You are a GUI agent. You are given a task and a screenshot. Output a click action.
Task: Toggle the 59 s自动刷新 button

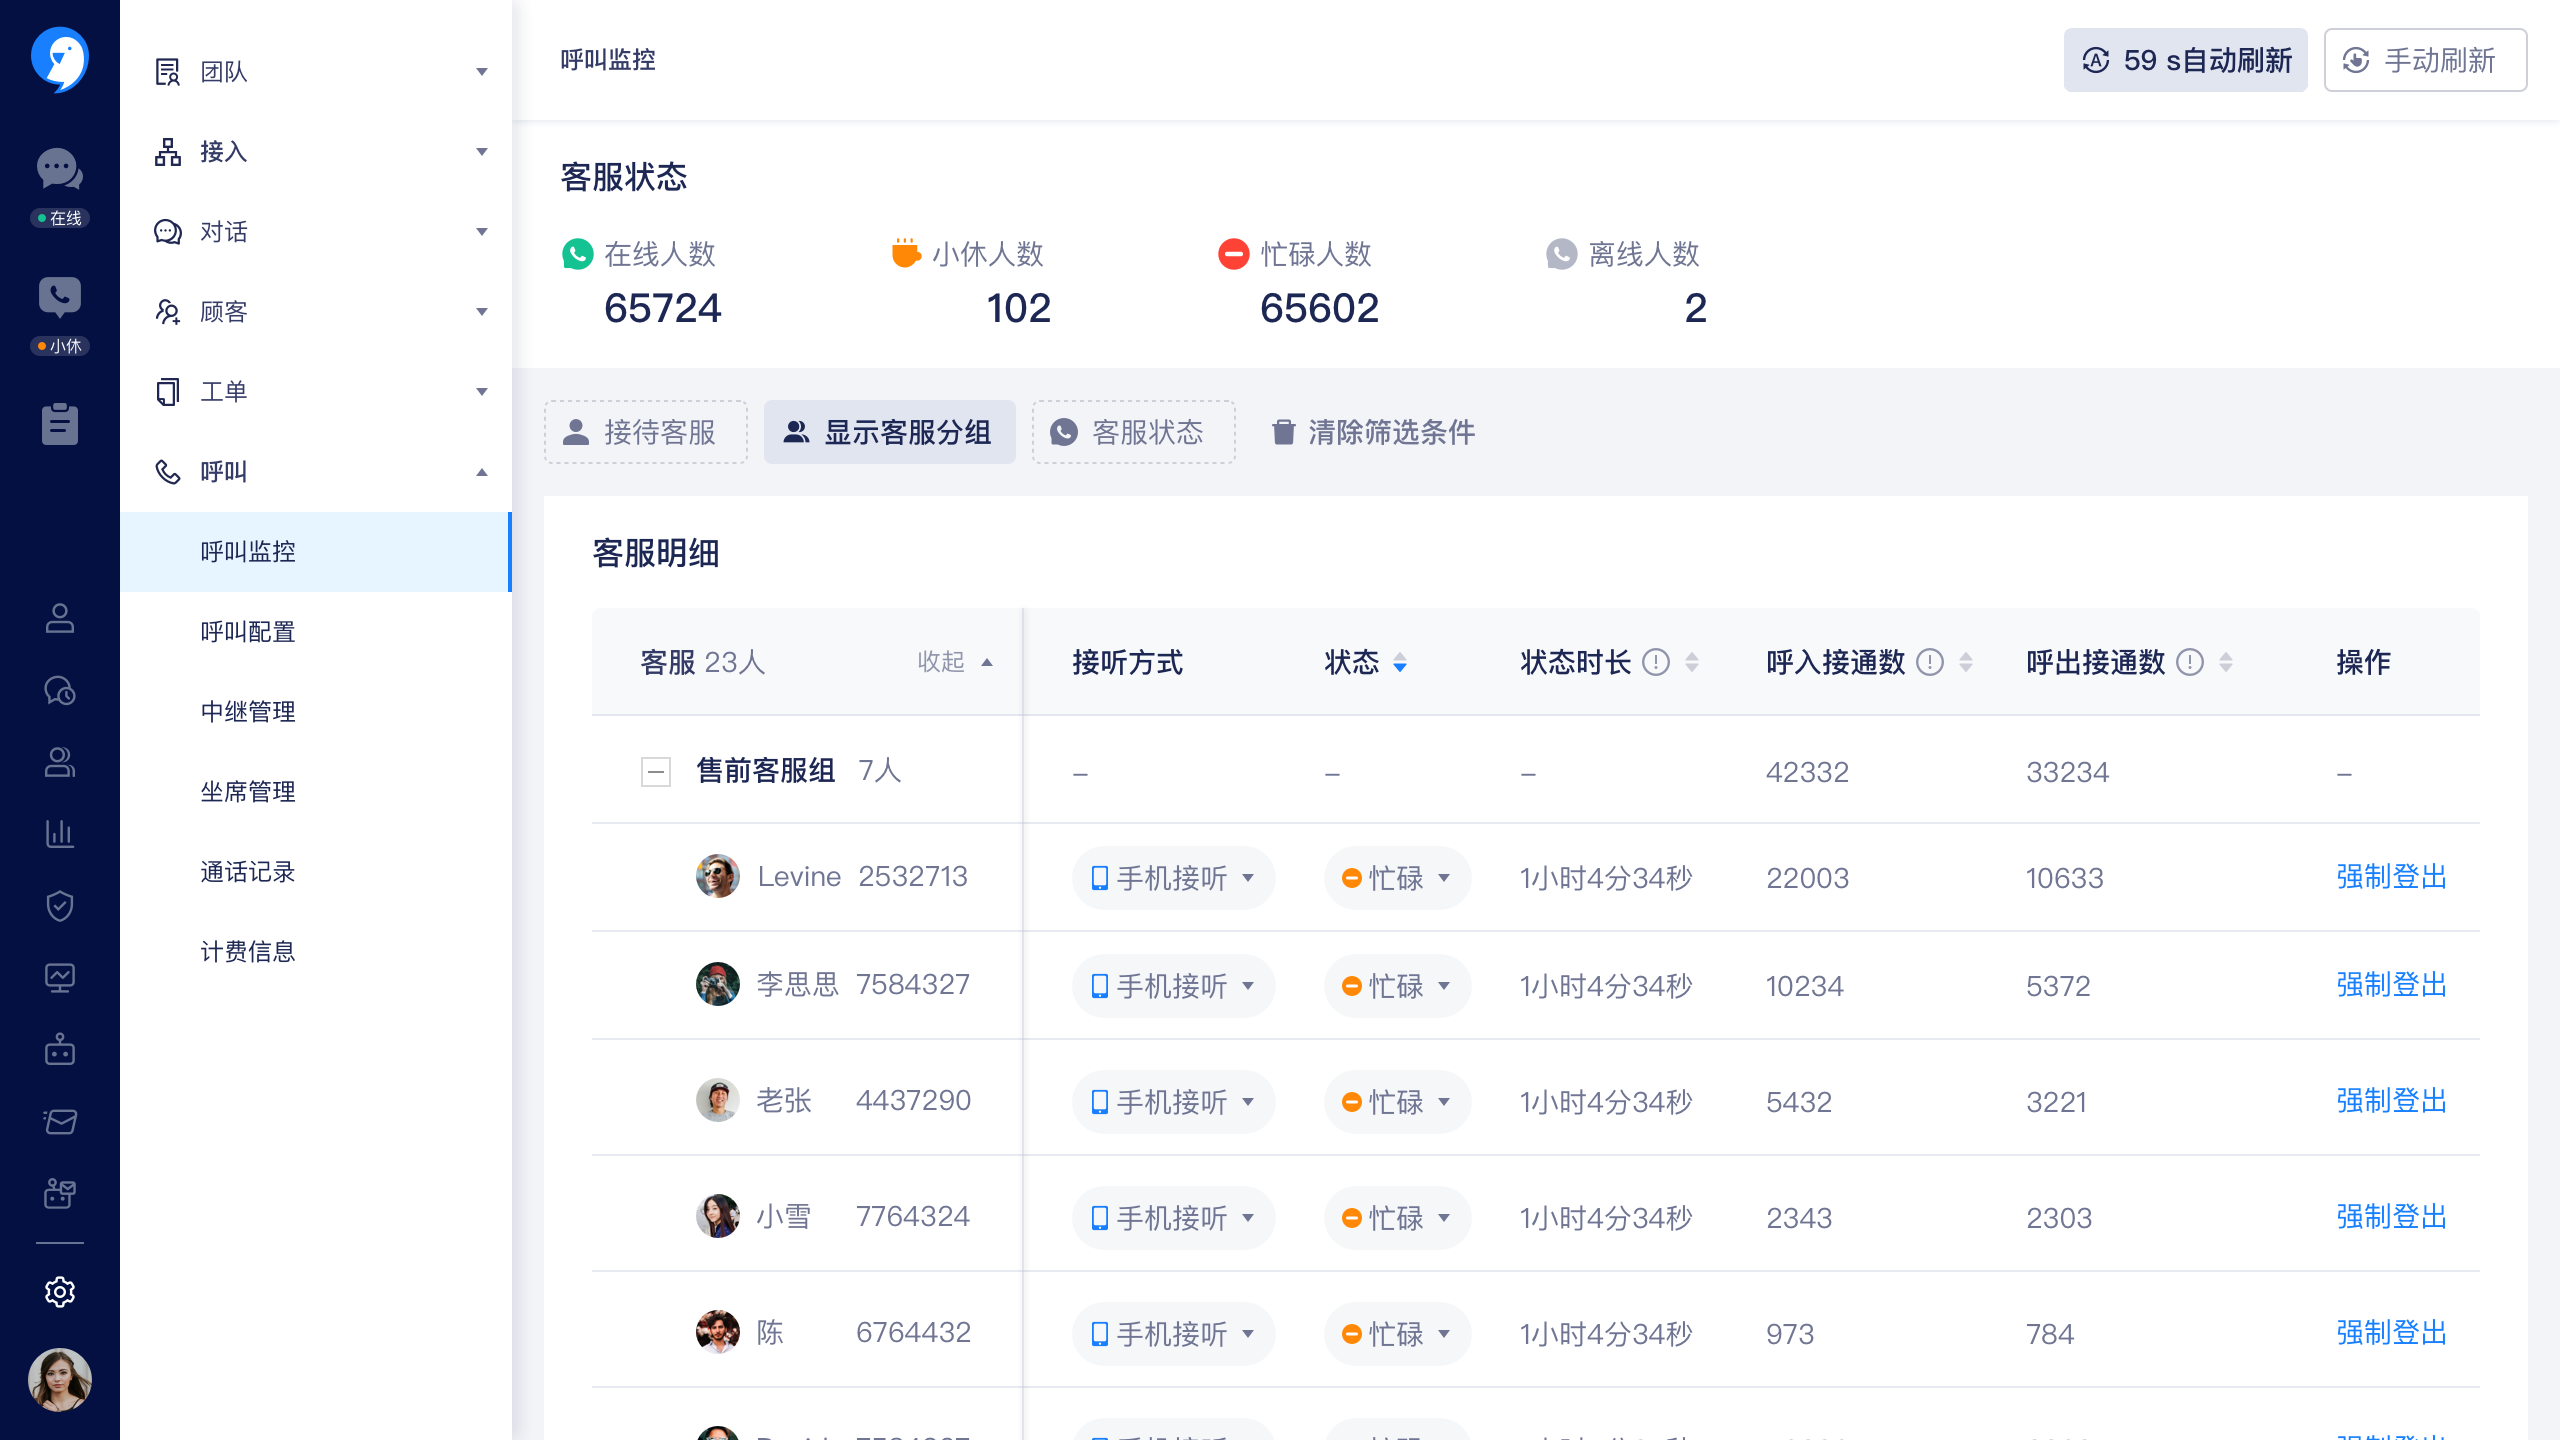[2186, 60]
